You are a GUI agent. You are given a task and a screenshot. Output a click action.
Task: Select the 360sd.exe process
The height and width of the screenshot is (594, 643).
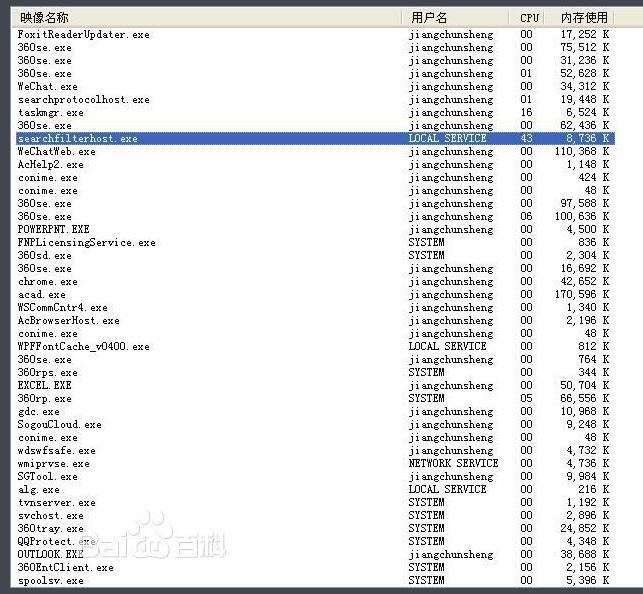pos(315,255)
